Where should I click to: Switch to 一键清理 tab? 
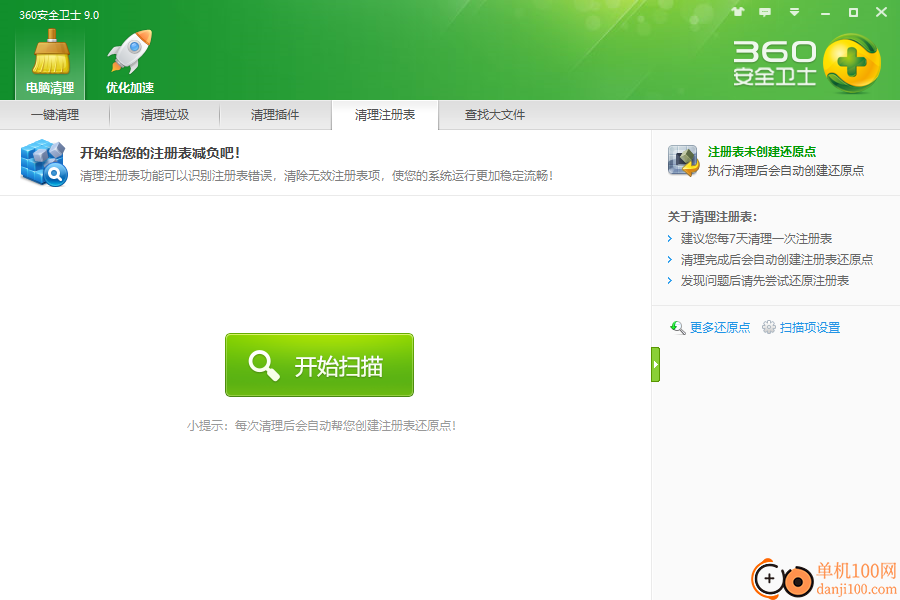[x=55, y=115]
